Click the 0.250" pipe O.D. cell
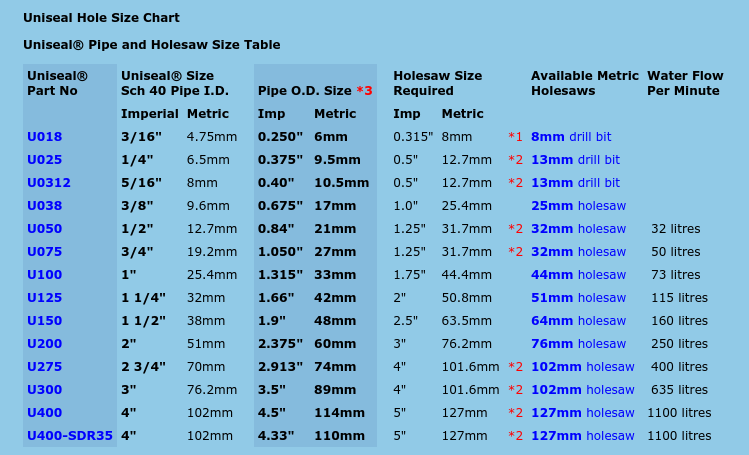The image size is (749, 455). click(x=280, y=137)
